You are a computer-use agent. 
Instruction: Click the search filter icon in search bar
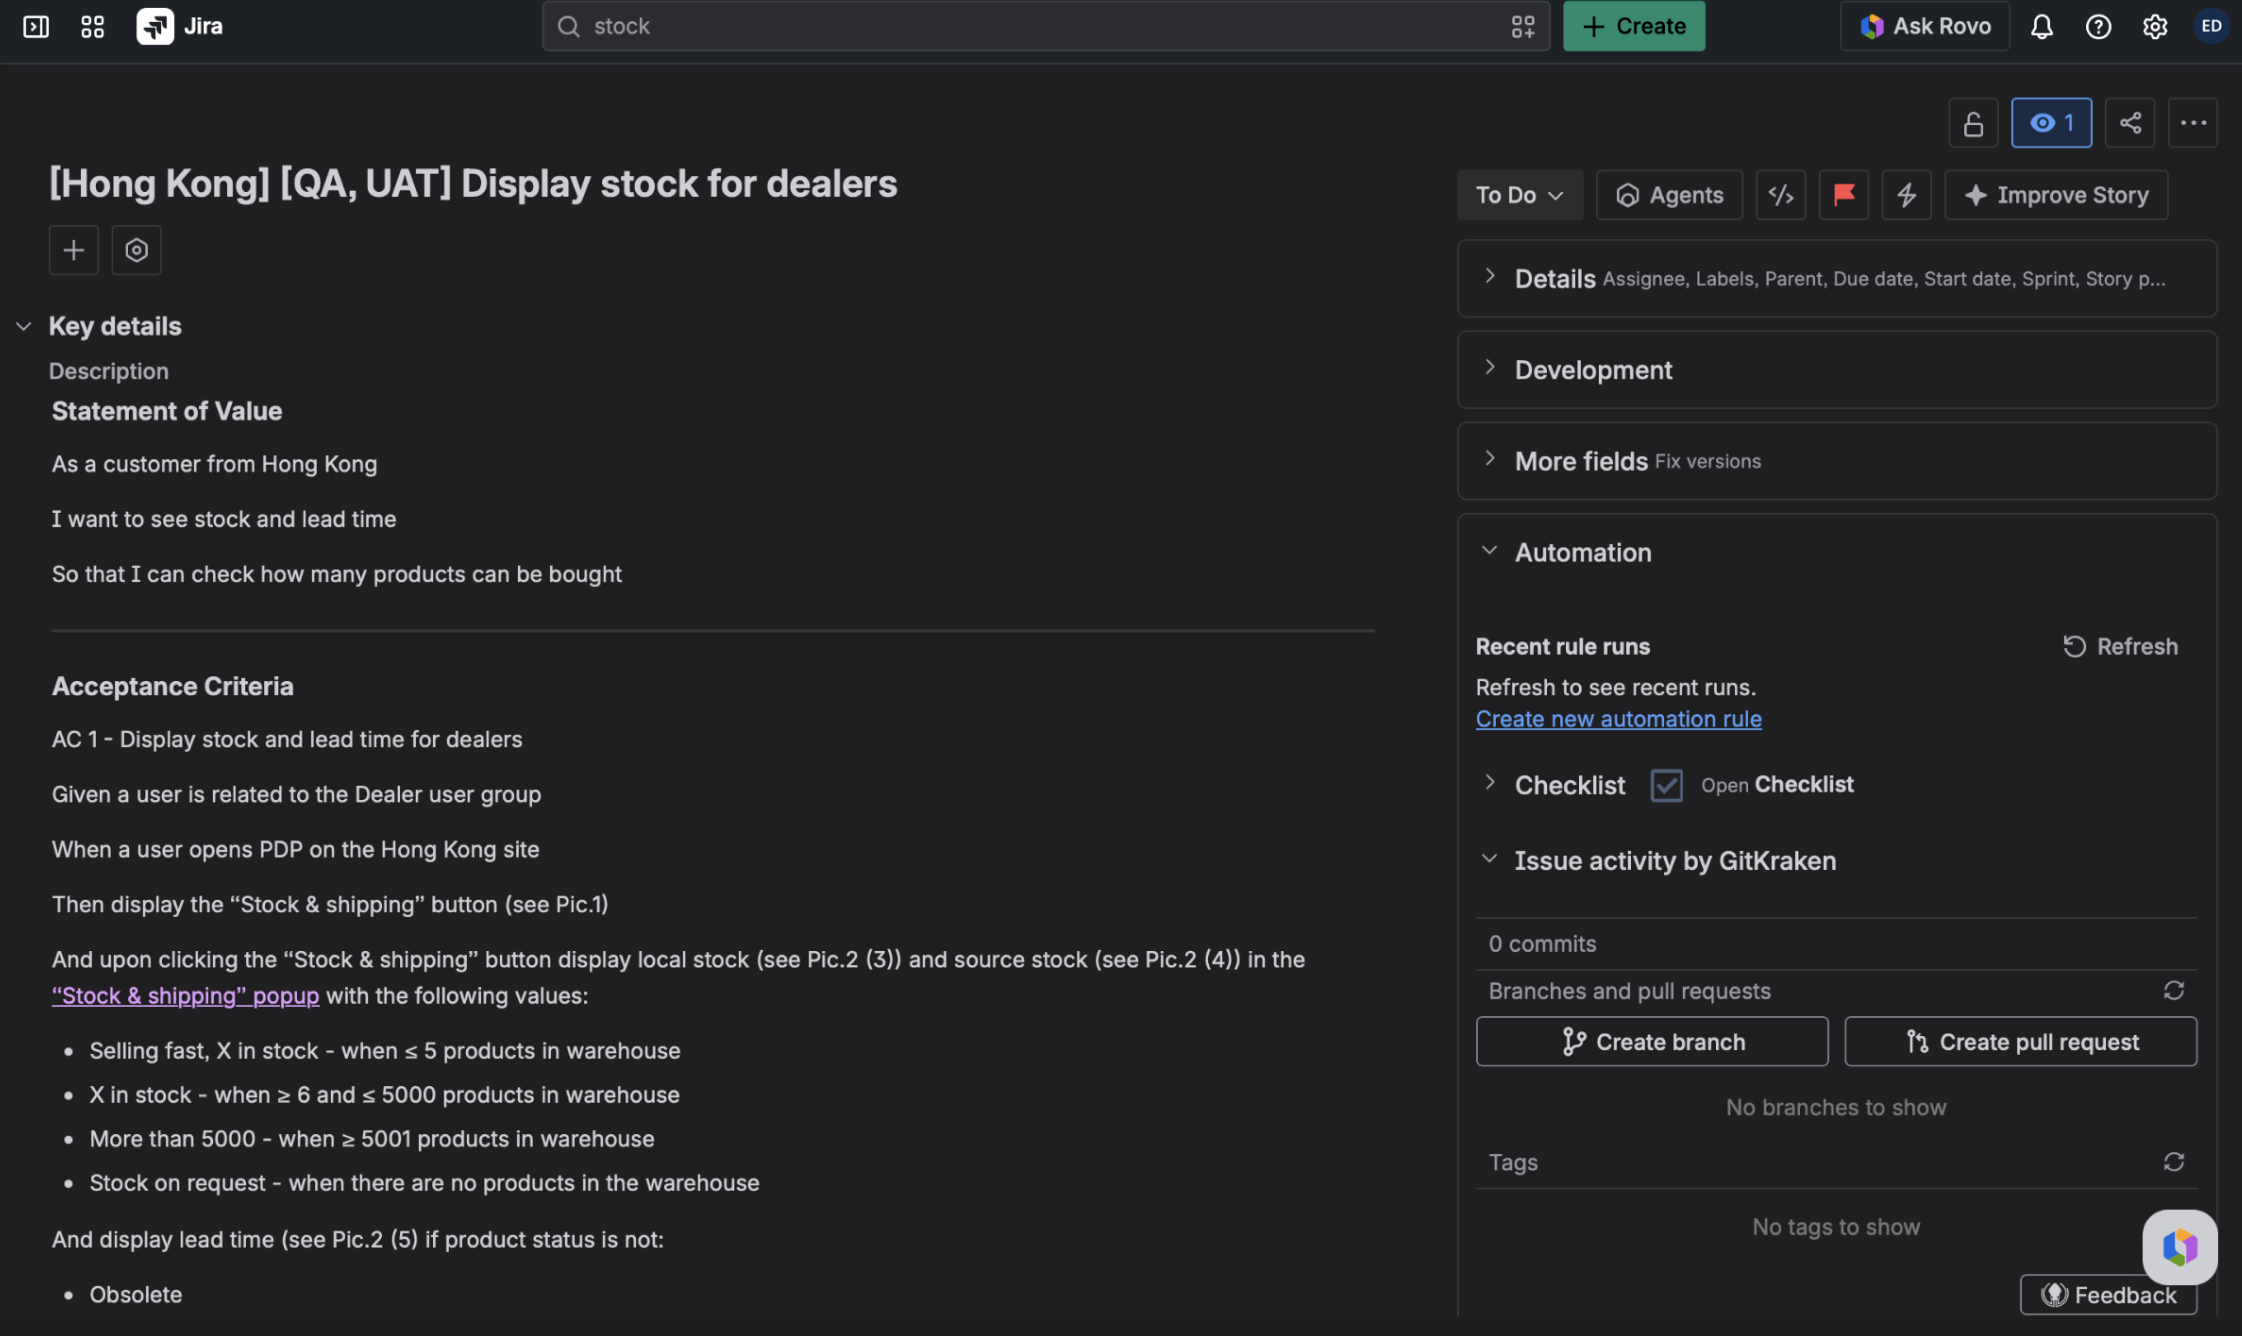coord(1522,27)
